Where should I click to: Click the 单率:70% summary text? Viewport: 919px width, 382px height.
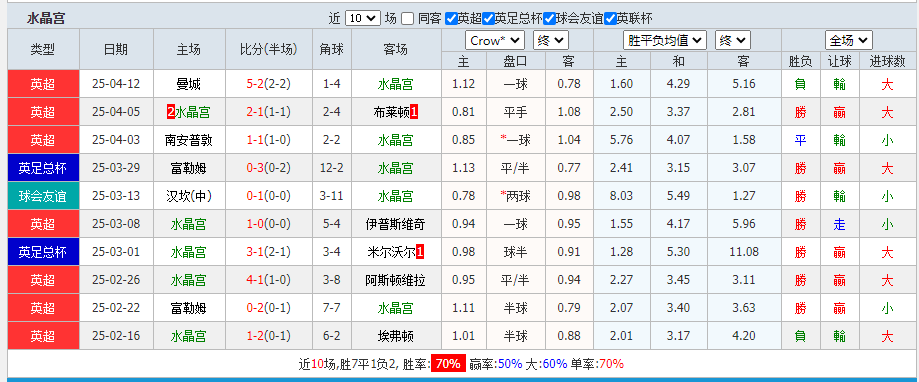click(597, 363)
